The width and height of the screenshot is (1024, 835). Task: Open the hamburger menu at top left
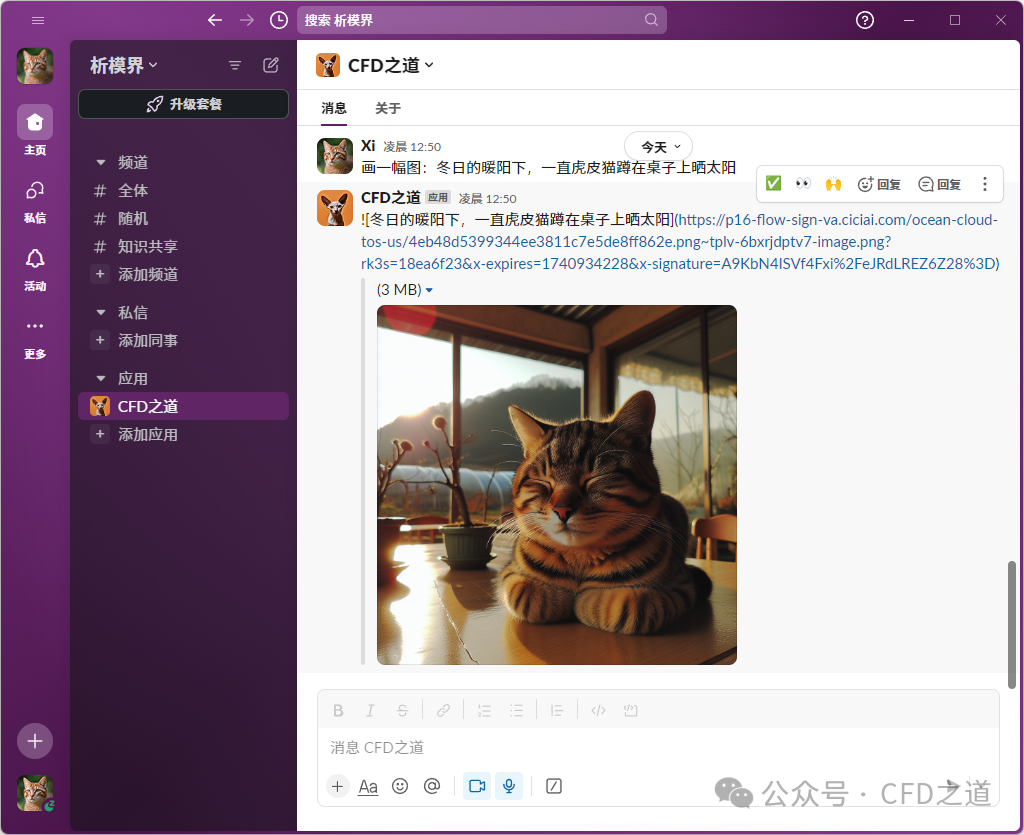point(38,20)
